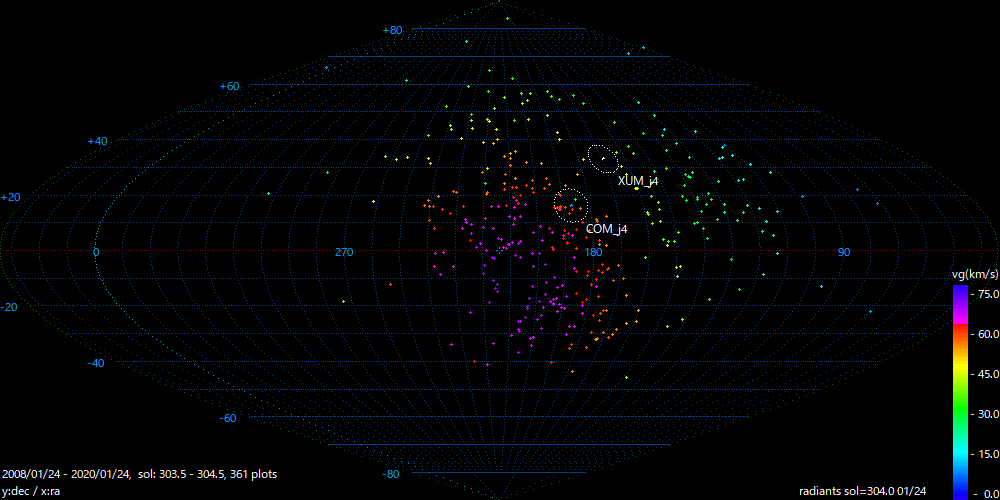Viewport: 1000px width, 500px height.
Task: Click the -80 declination label
Action: (x=391, y=474)
